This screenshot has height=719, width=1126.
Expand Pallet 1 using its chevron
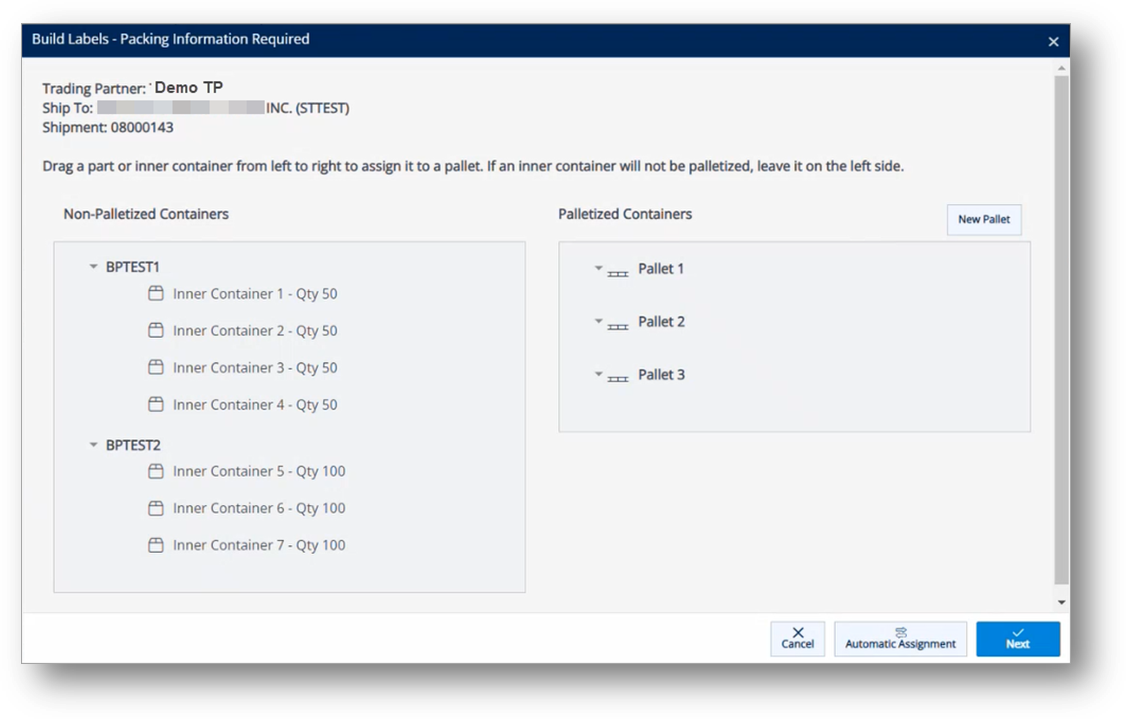click(x=598, y=268)
